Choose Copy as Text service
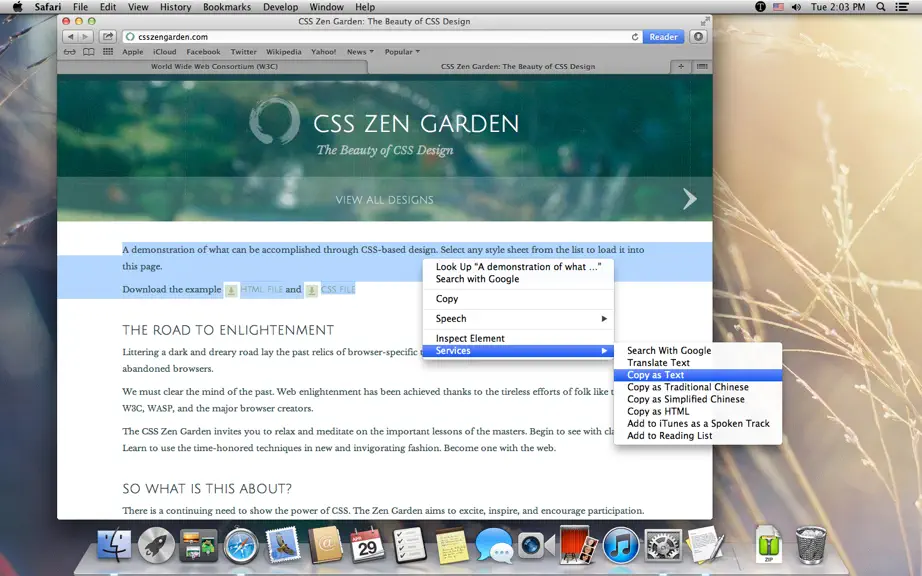 click(x=698, y=375)
